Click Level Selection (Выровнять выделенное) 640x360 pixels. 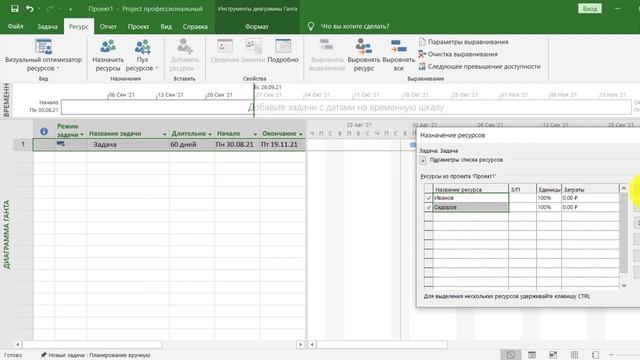click(327, 55)
